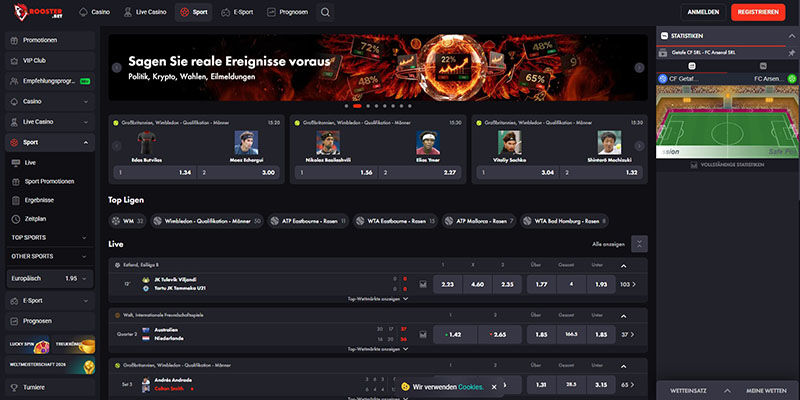Click the Turniere trophy icon
800x400 pixels.
pyautogui.click(x=14, y=388)
